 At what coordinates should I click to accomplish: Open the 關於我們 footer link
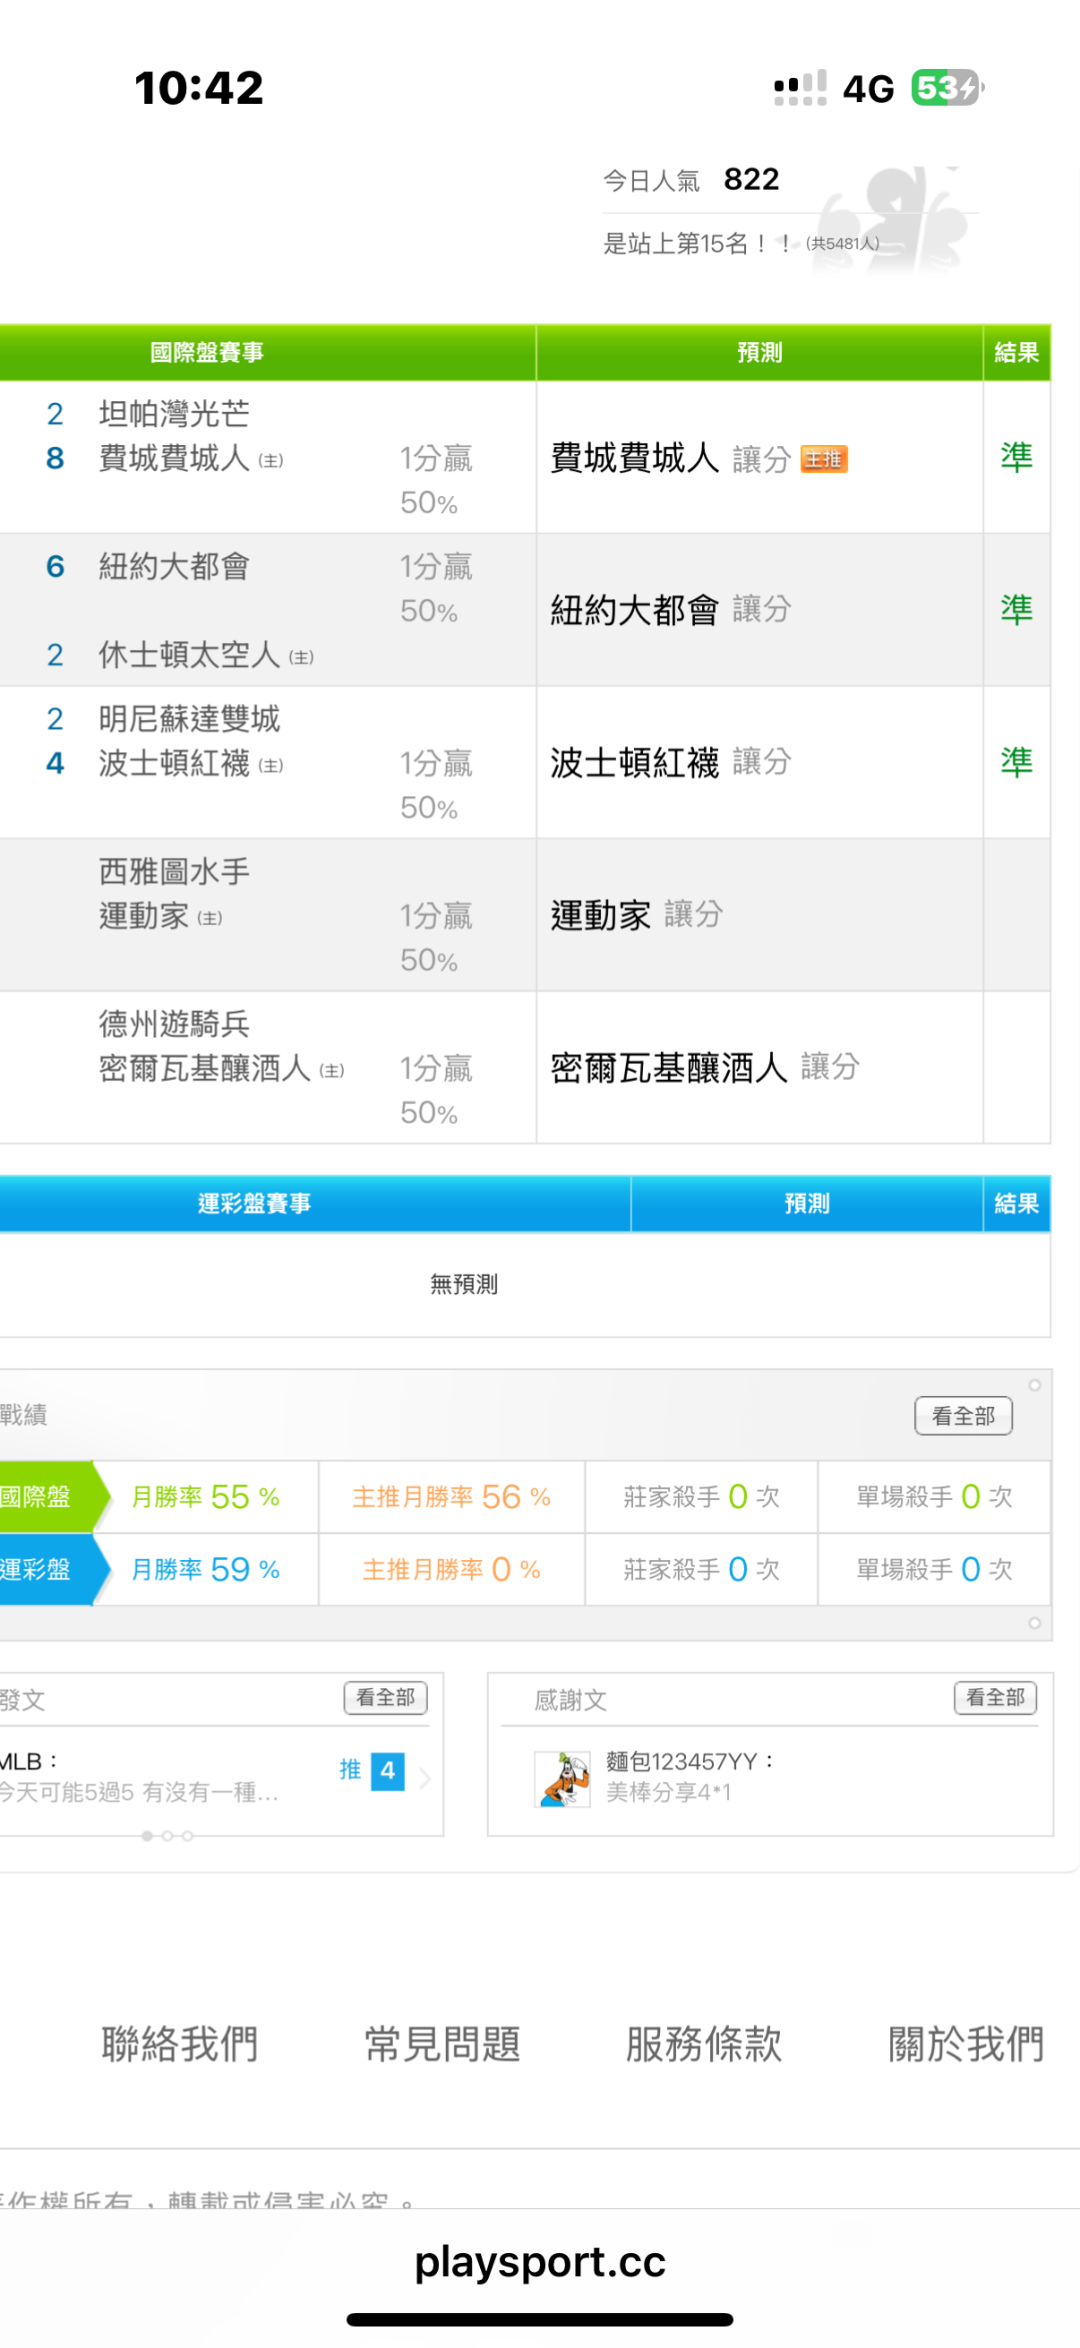pos(966,2044)
